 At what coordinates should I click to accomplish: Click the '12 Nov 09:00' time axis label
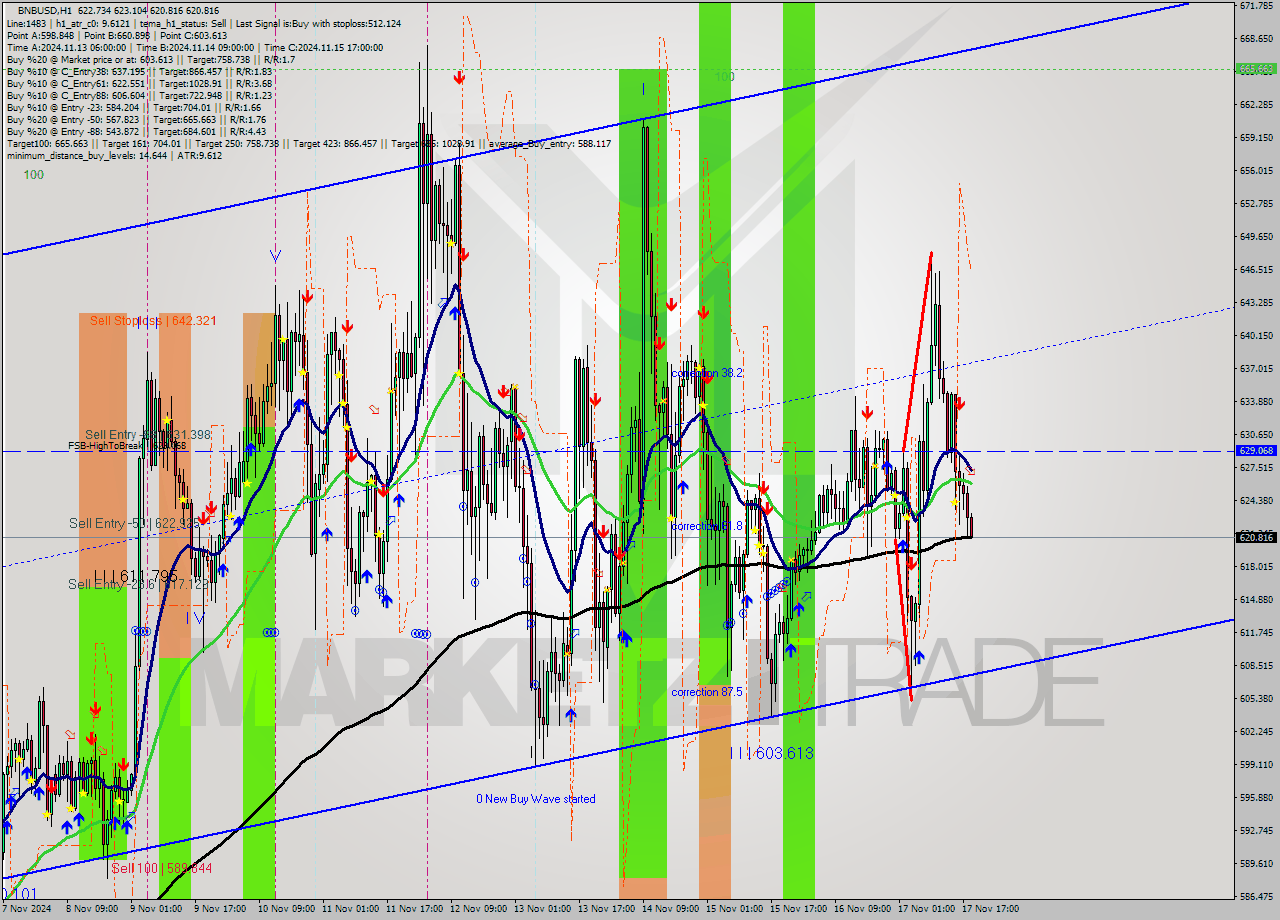(x=478, y=909)
